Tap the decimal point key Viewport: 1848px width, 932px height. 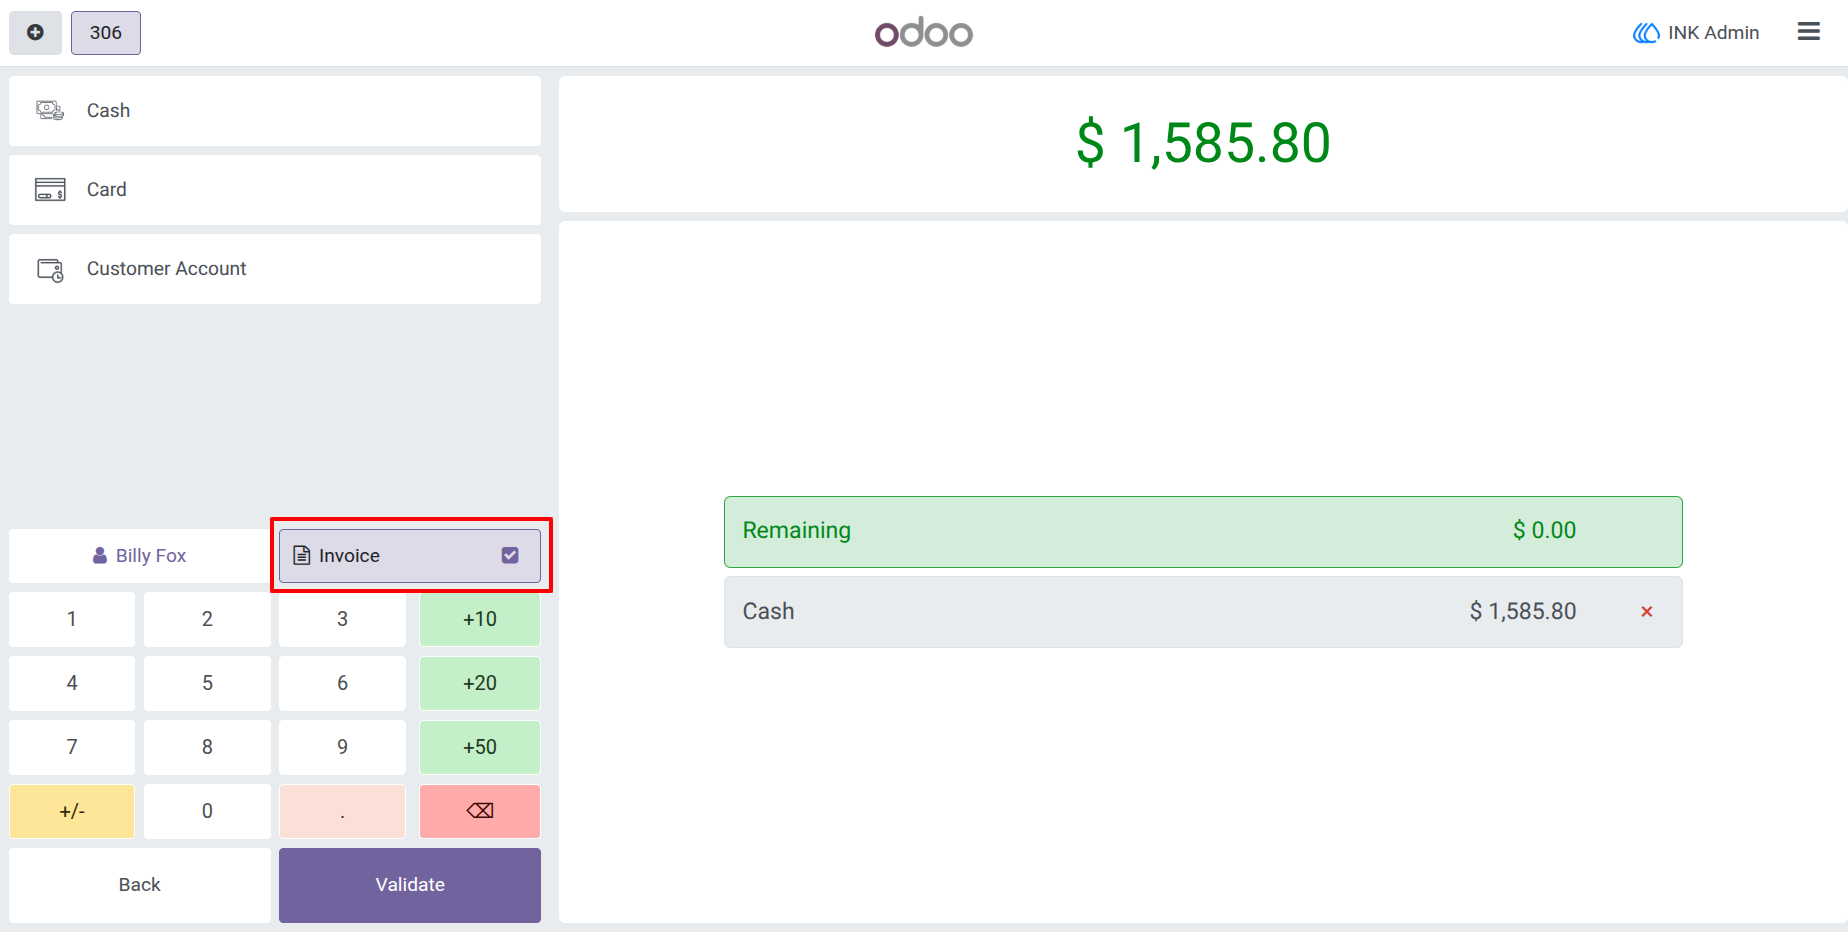[342, 811]
